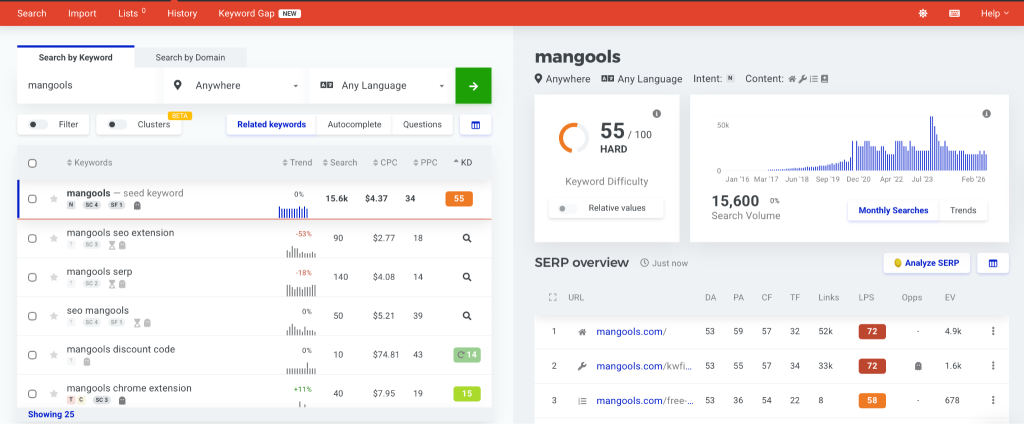Enable the Relative values toggle
The height and width of the screenshot is (424, 1024).
(x=567, y=208)
